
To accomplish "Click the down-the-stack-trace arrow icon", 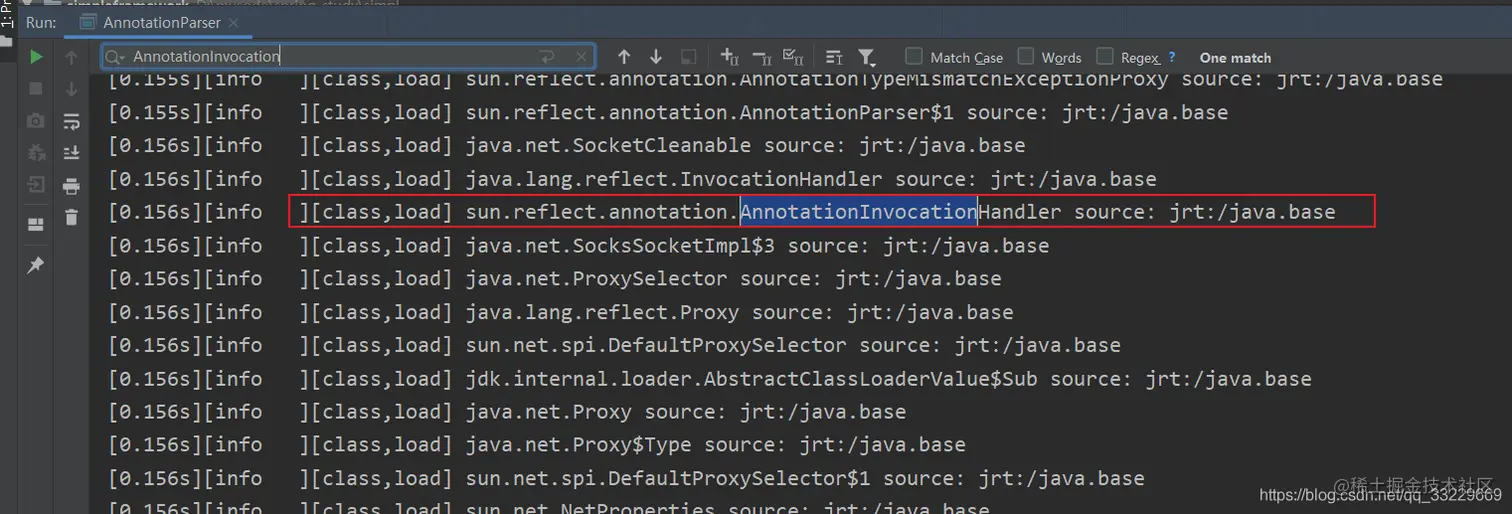I will [71, 90].
